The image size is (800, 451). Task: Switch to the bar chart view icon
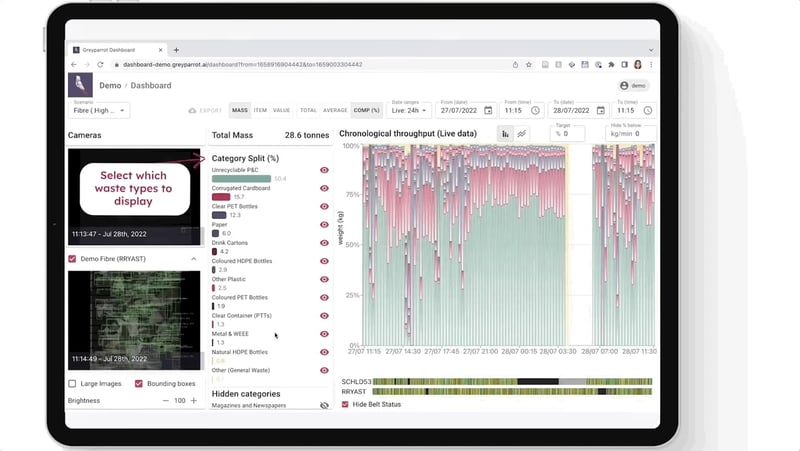505,134
